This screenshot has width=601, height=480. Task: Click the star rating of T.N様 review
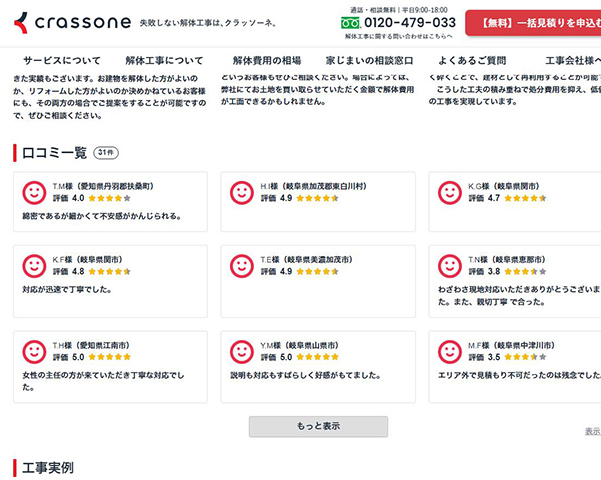coord(525,271)
